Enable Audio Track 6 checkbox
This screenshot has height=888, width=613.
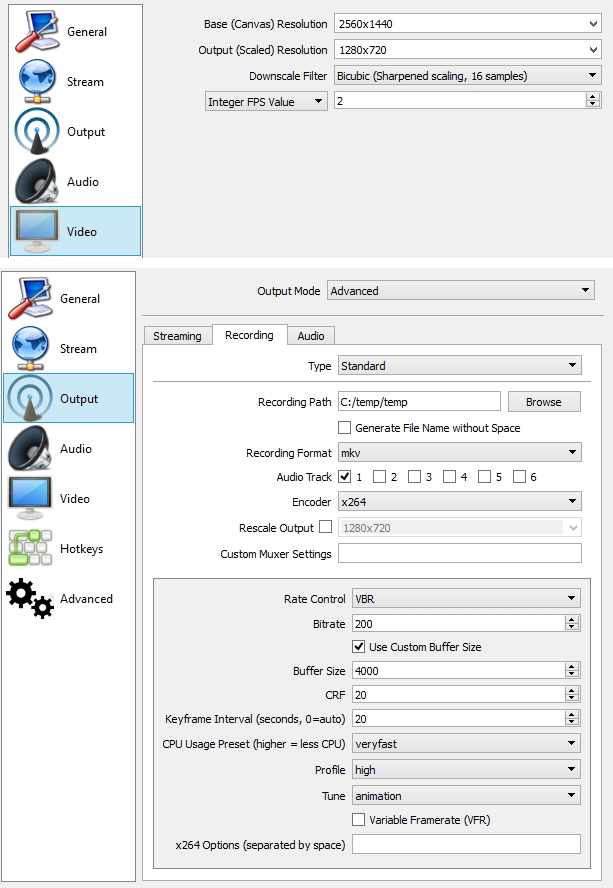(520, 476)
